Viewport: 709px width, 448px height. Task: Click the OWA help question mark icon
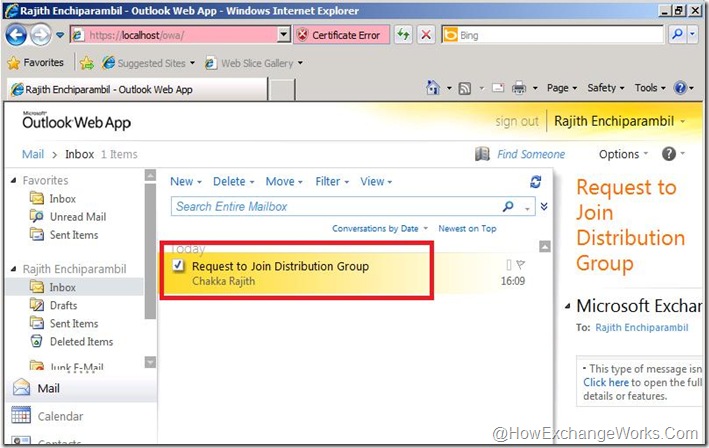coord(669,154)
